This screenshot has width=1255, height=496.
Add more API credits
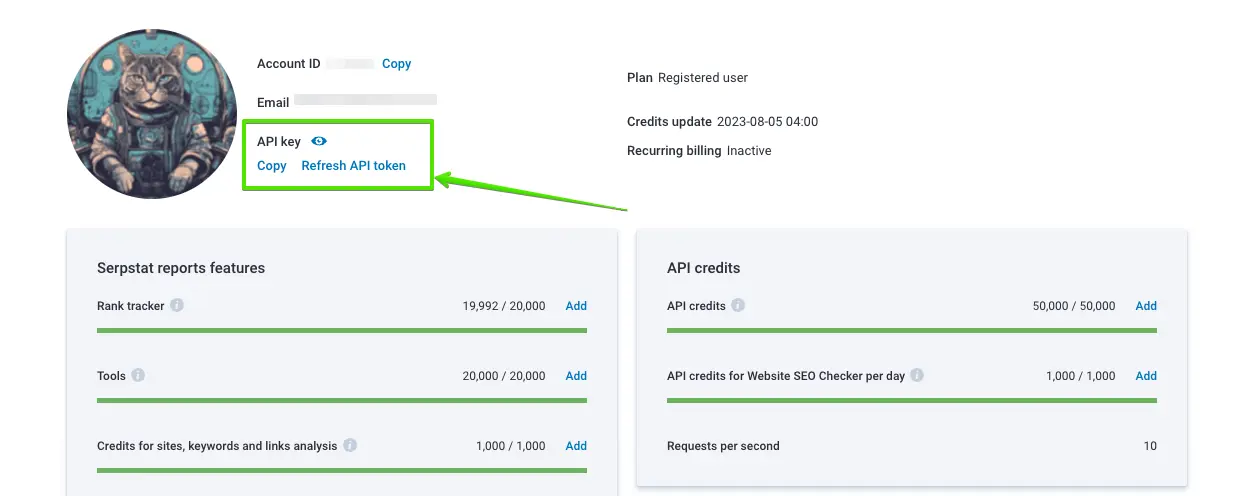pos(1146,306)
